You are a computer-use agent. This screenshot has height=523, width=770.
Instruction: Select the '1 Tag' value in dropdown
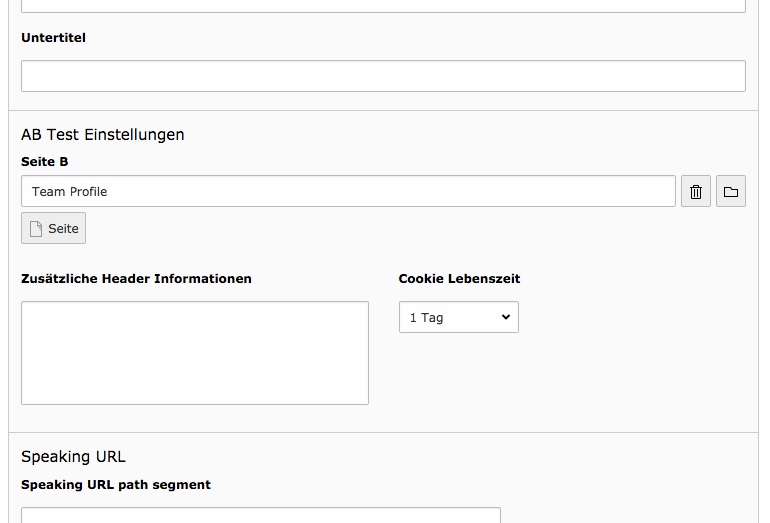427,318
